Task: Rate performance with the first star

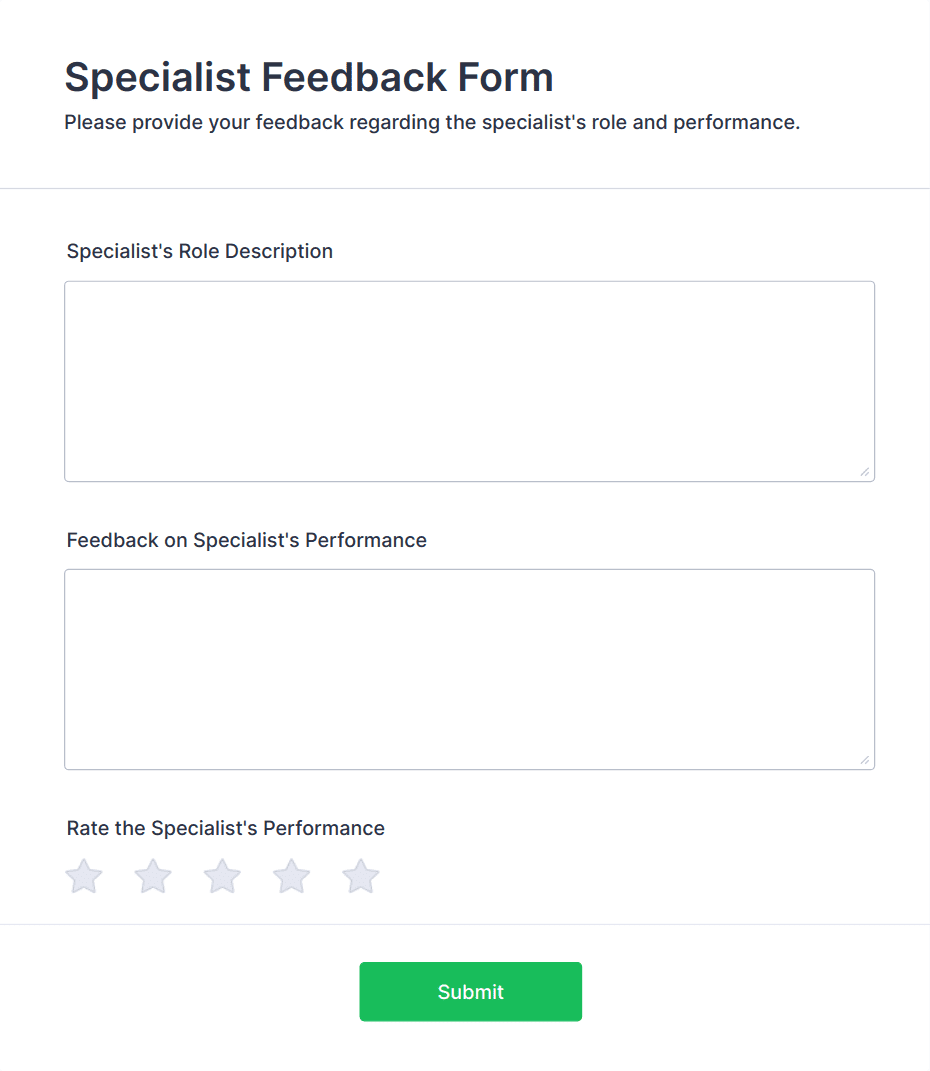Action: [84, 877]
